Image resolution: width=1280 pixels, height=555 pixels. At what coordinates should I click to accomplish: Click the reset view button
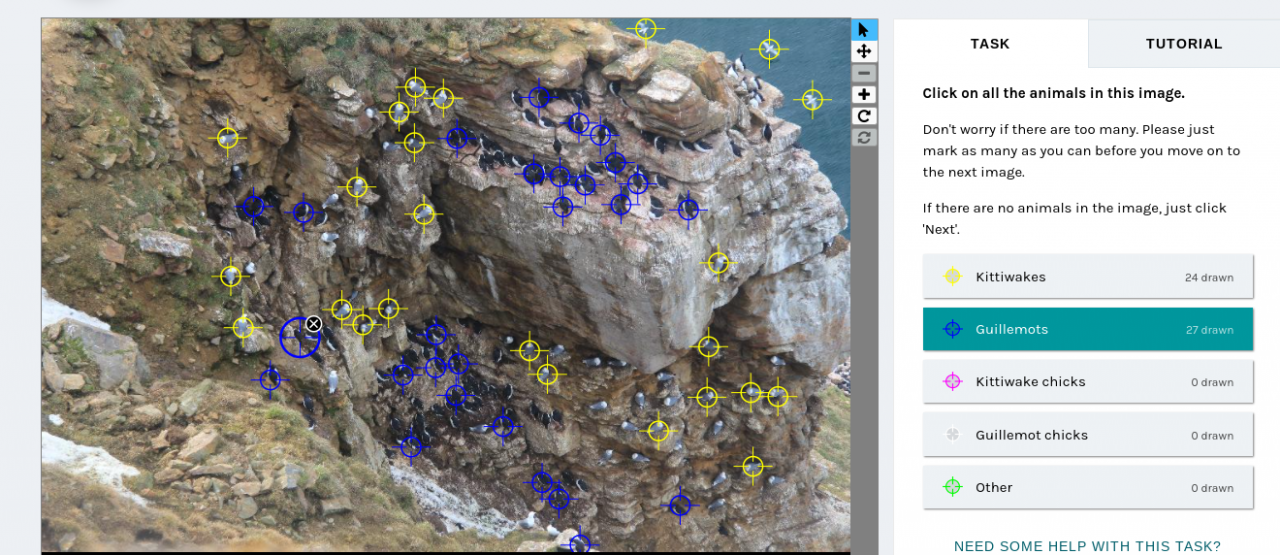tap(864, 136)
